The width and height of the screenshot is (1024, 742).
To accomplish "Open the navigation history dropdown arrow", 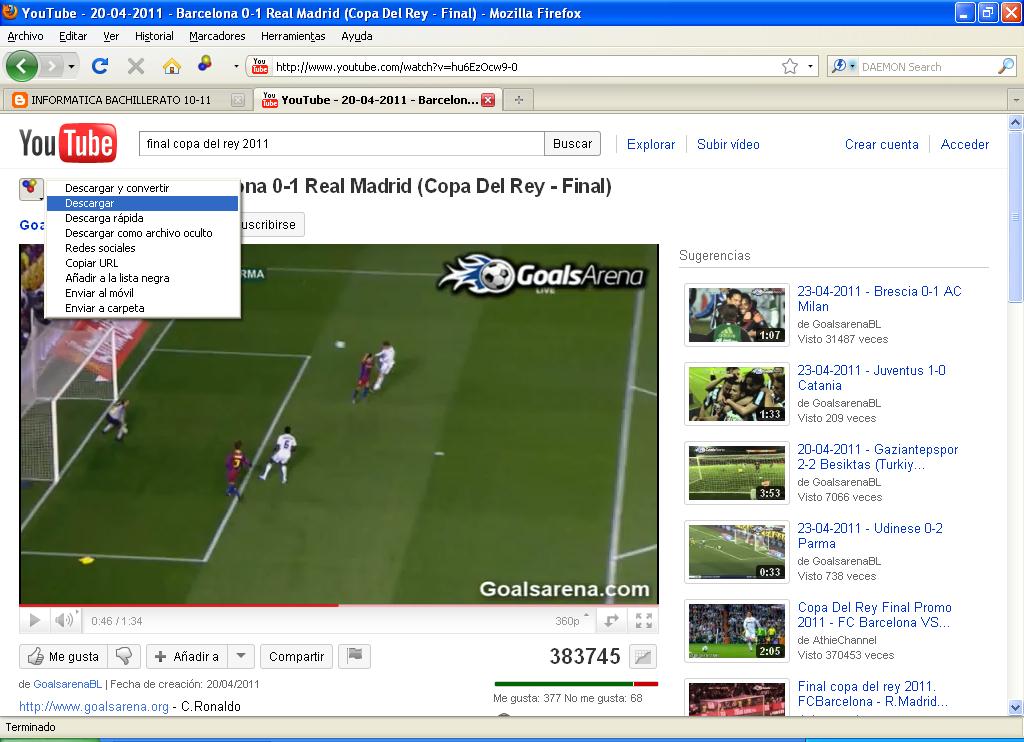I will pyautogui.click(x=71, y=66).
